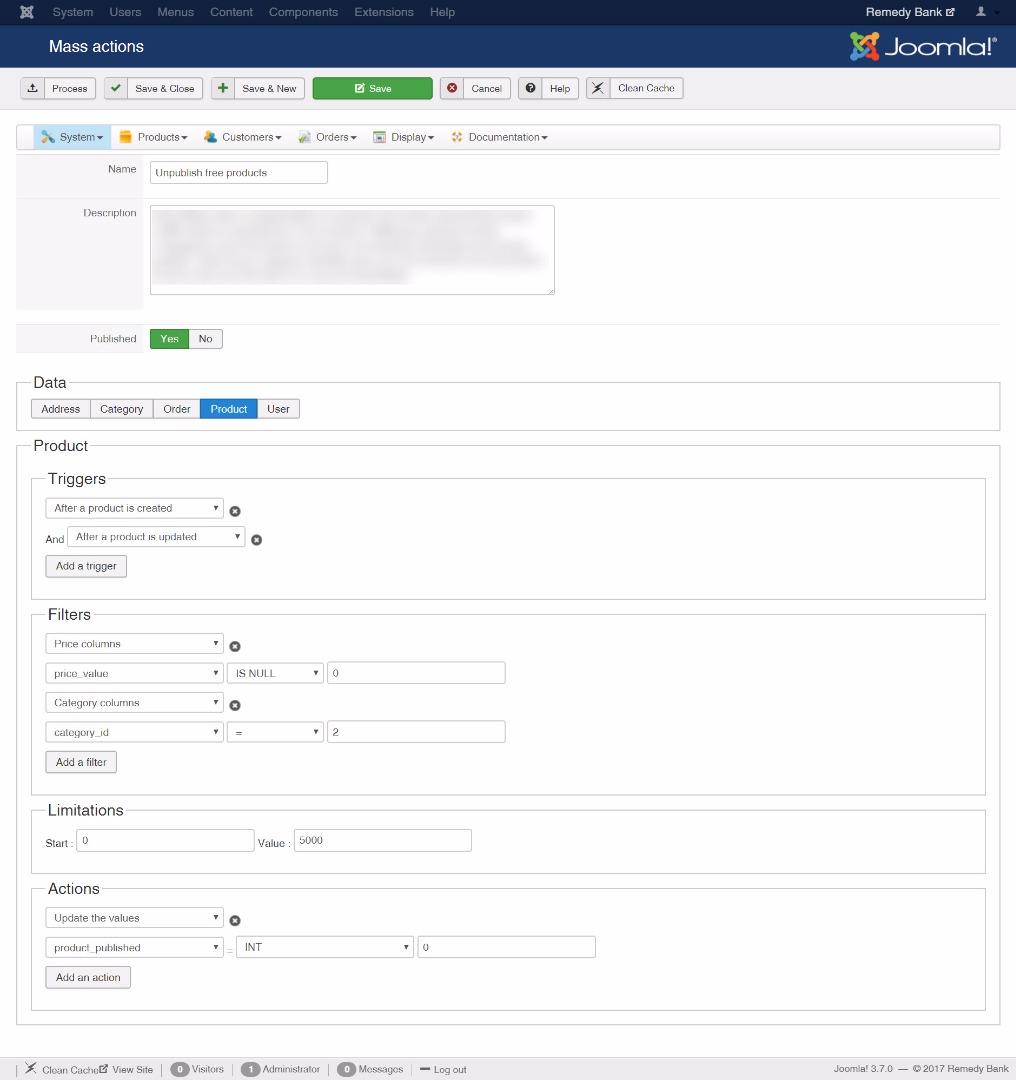This screenshot has height=1080, width=1016.
Task: Open the Content menu
Action: 231,12
